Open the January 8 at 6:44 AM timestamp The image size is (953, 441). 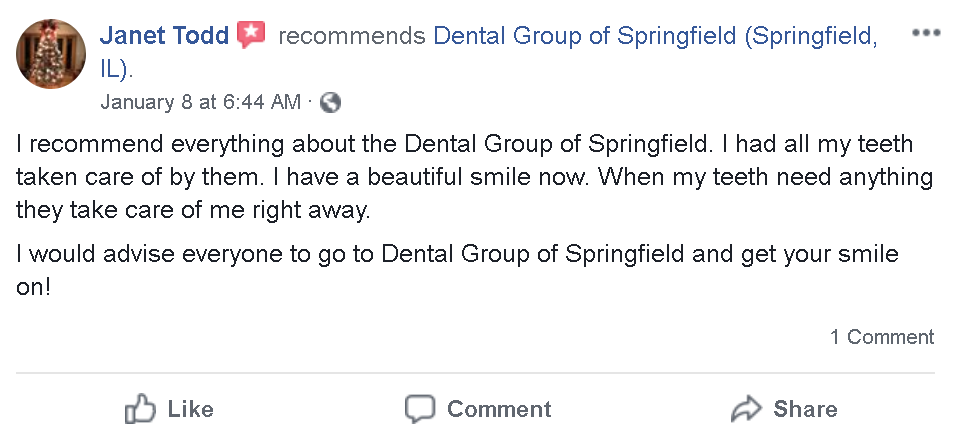(x=200, y=102)
